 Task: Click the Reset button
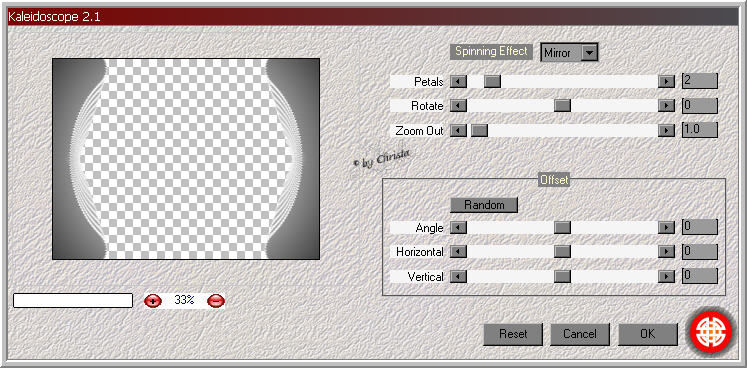[x=513, y=334]
